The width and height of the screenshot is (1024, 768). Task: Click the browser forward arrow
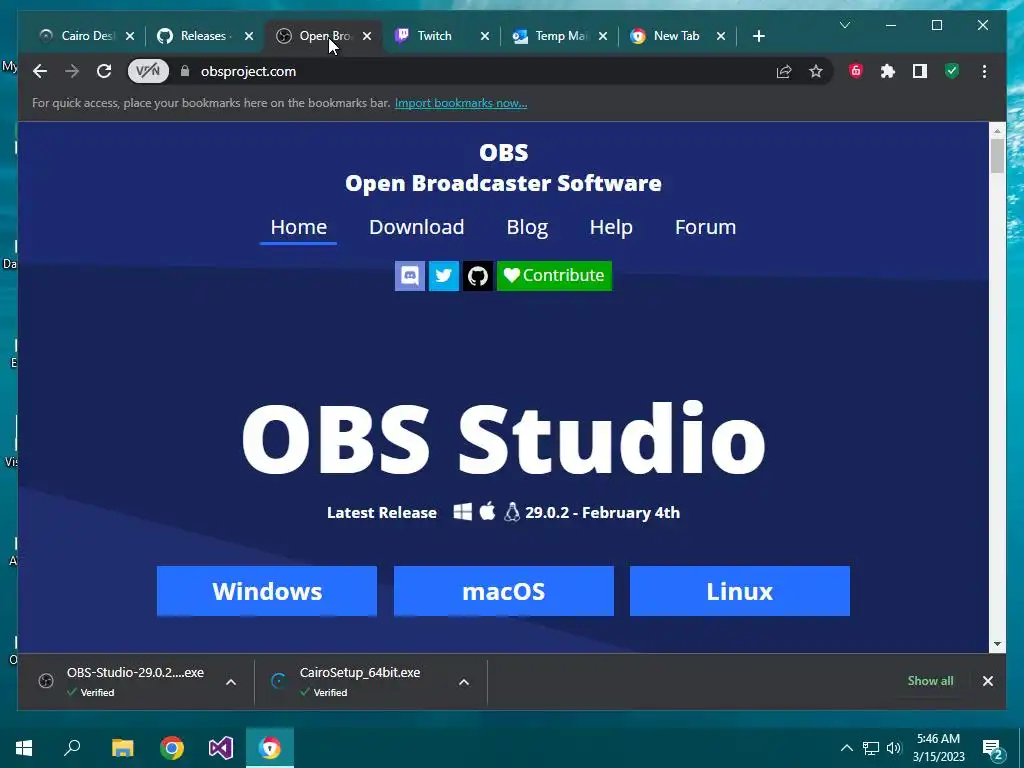(x=72, y=71)
